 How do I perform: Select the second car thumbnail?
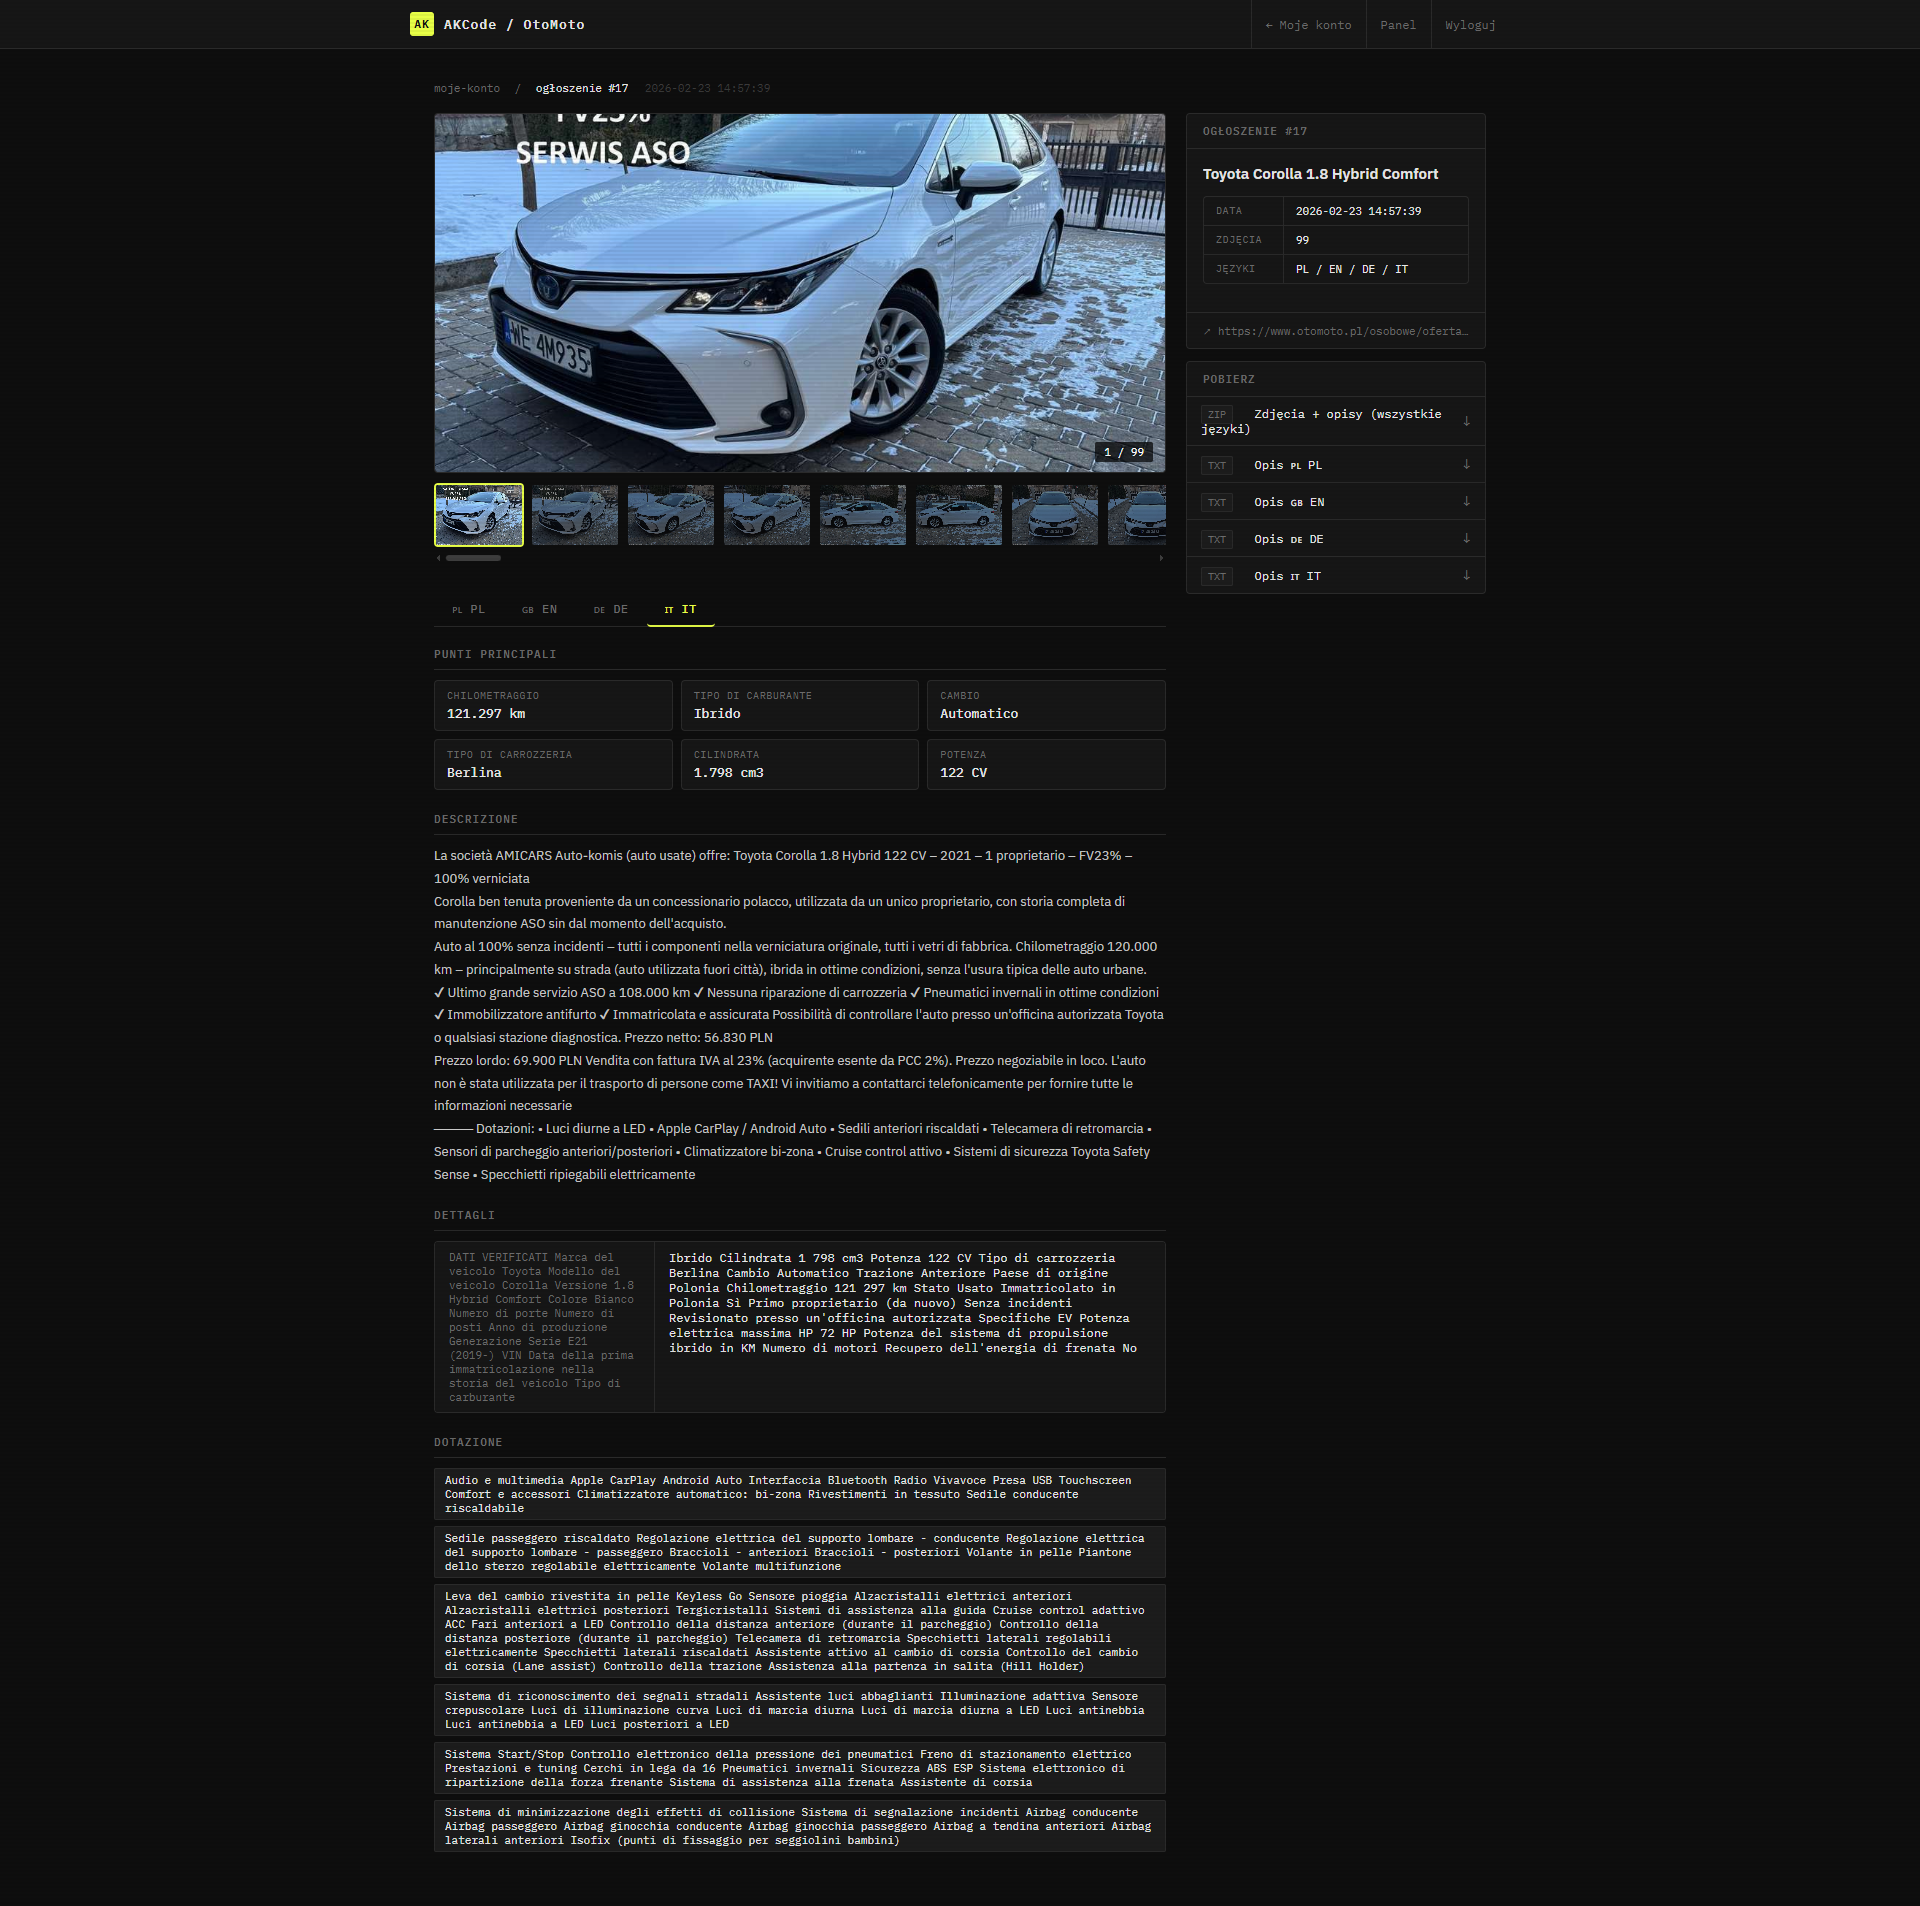pyautogui.click(x=575, y=515)
